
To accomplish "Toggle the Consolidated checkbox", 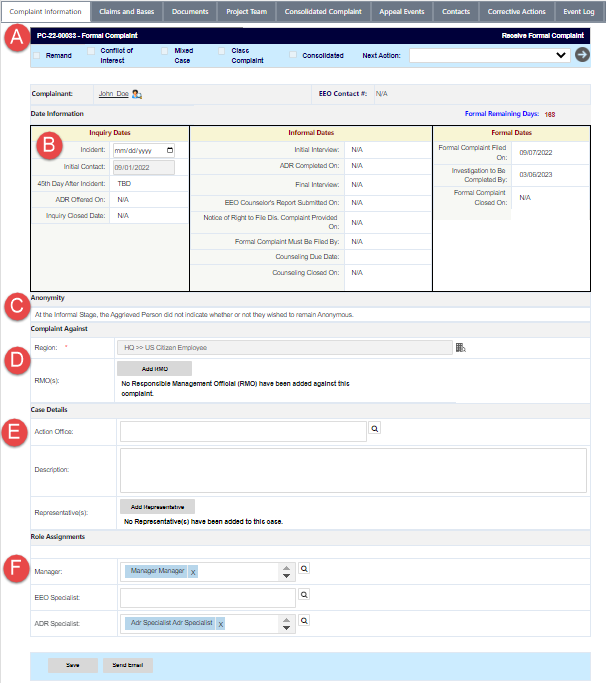I will point(293,55).
